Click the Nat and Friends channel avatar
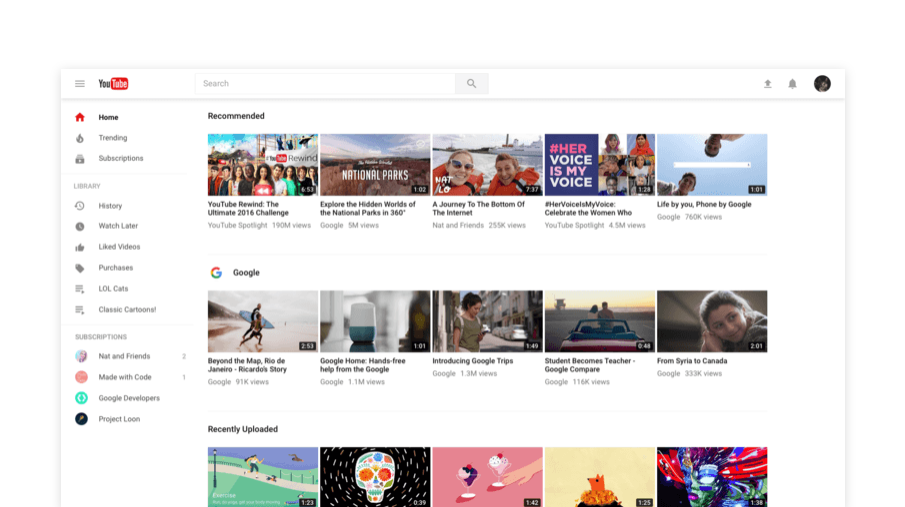Screen dimensions: 905x507 pyautogui.click(x=81, y=356)
